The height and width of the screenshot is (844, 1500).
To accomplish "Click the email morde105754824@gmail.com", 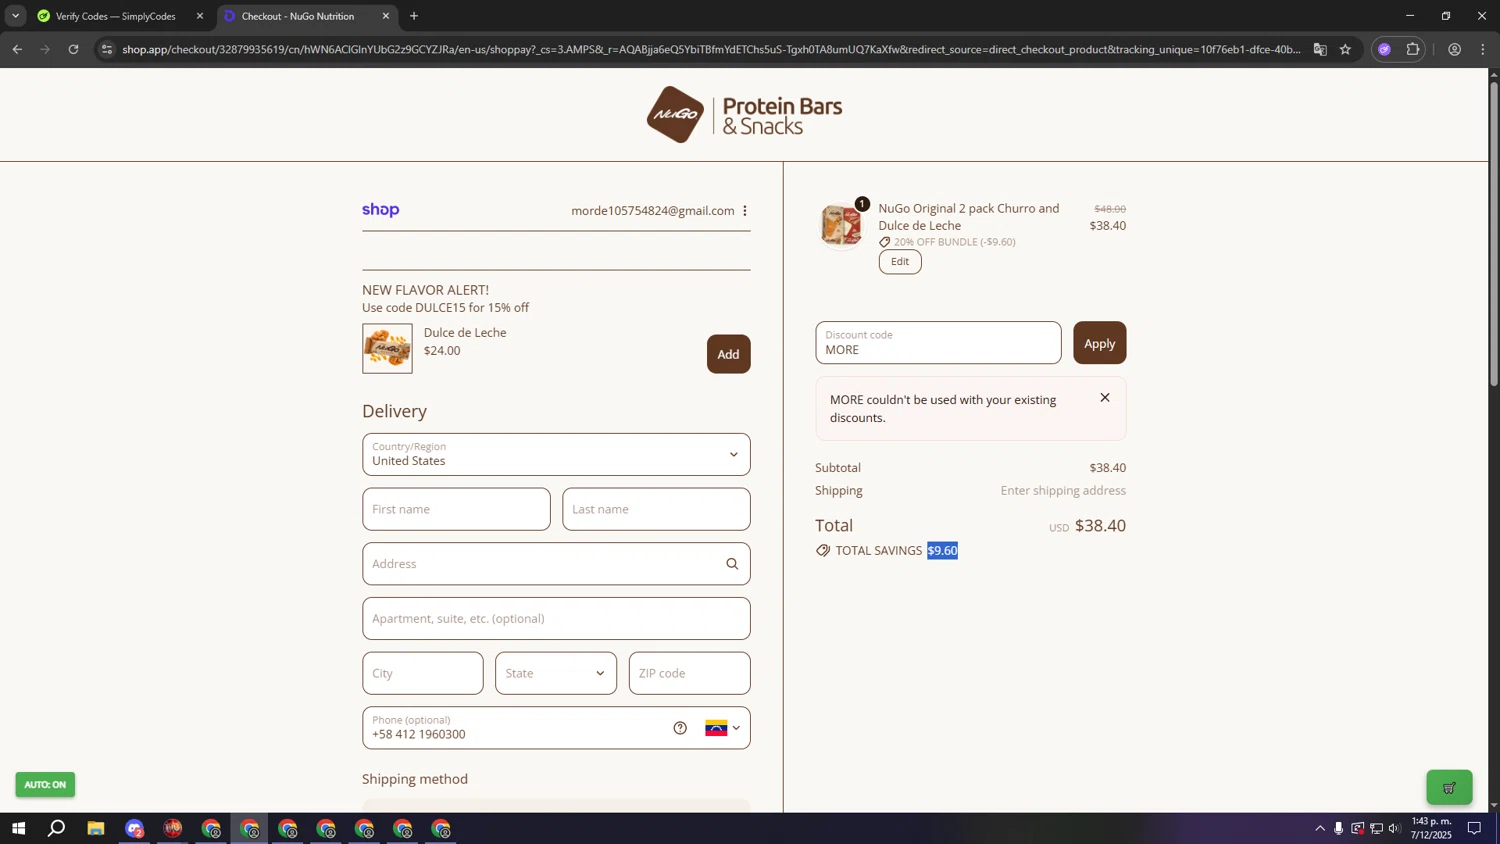I will tap(653, 211).
